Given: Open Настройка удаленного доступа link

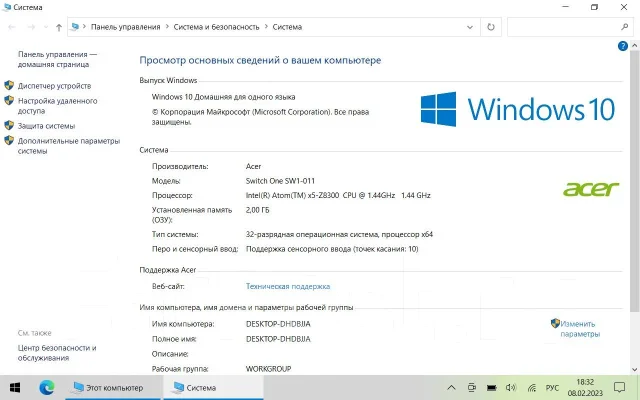Looking at the screenshot, I should click(x=58, y=106).
